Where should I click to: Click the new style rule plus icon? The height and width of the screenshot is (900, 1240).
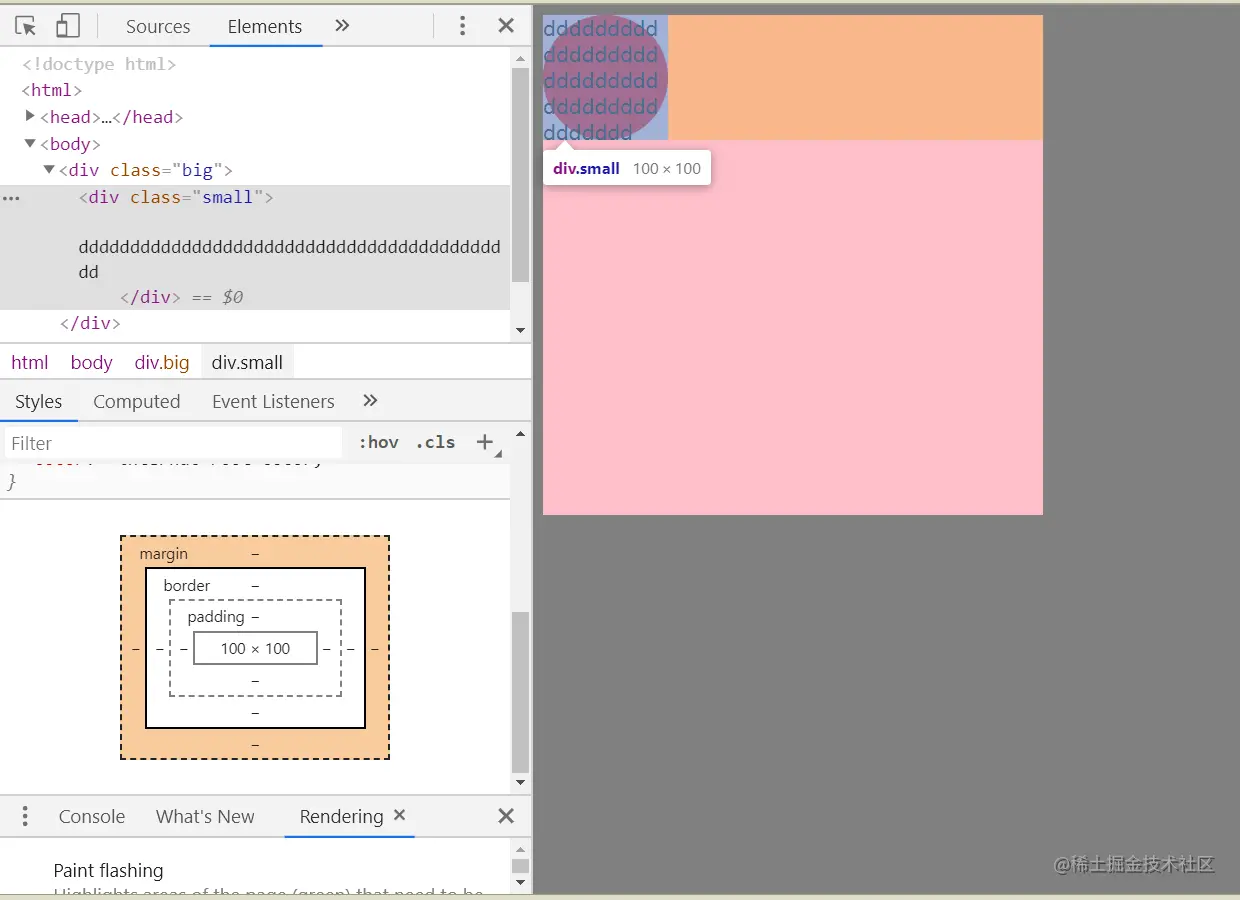tap(485, 442)
